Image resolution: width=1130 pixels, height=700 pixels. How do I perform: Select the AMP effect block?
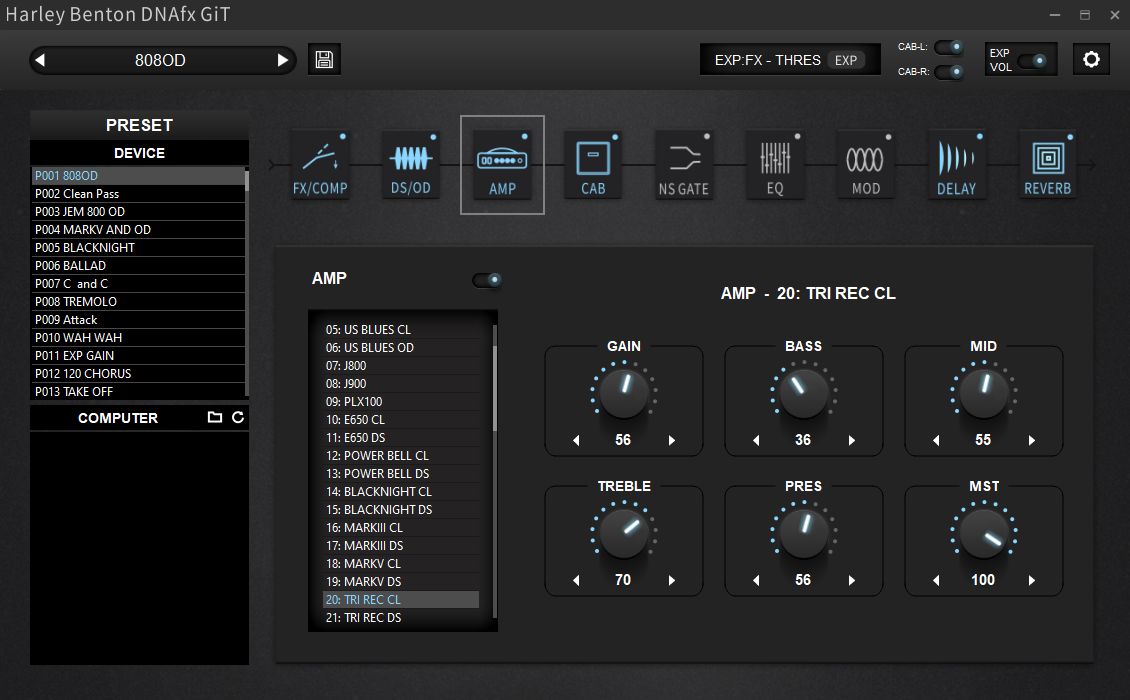[x=502, y=166]
